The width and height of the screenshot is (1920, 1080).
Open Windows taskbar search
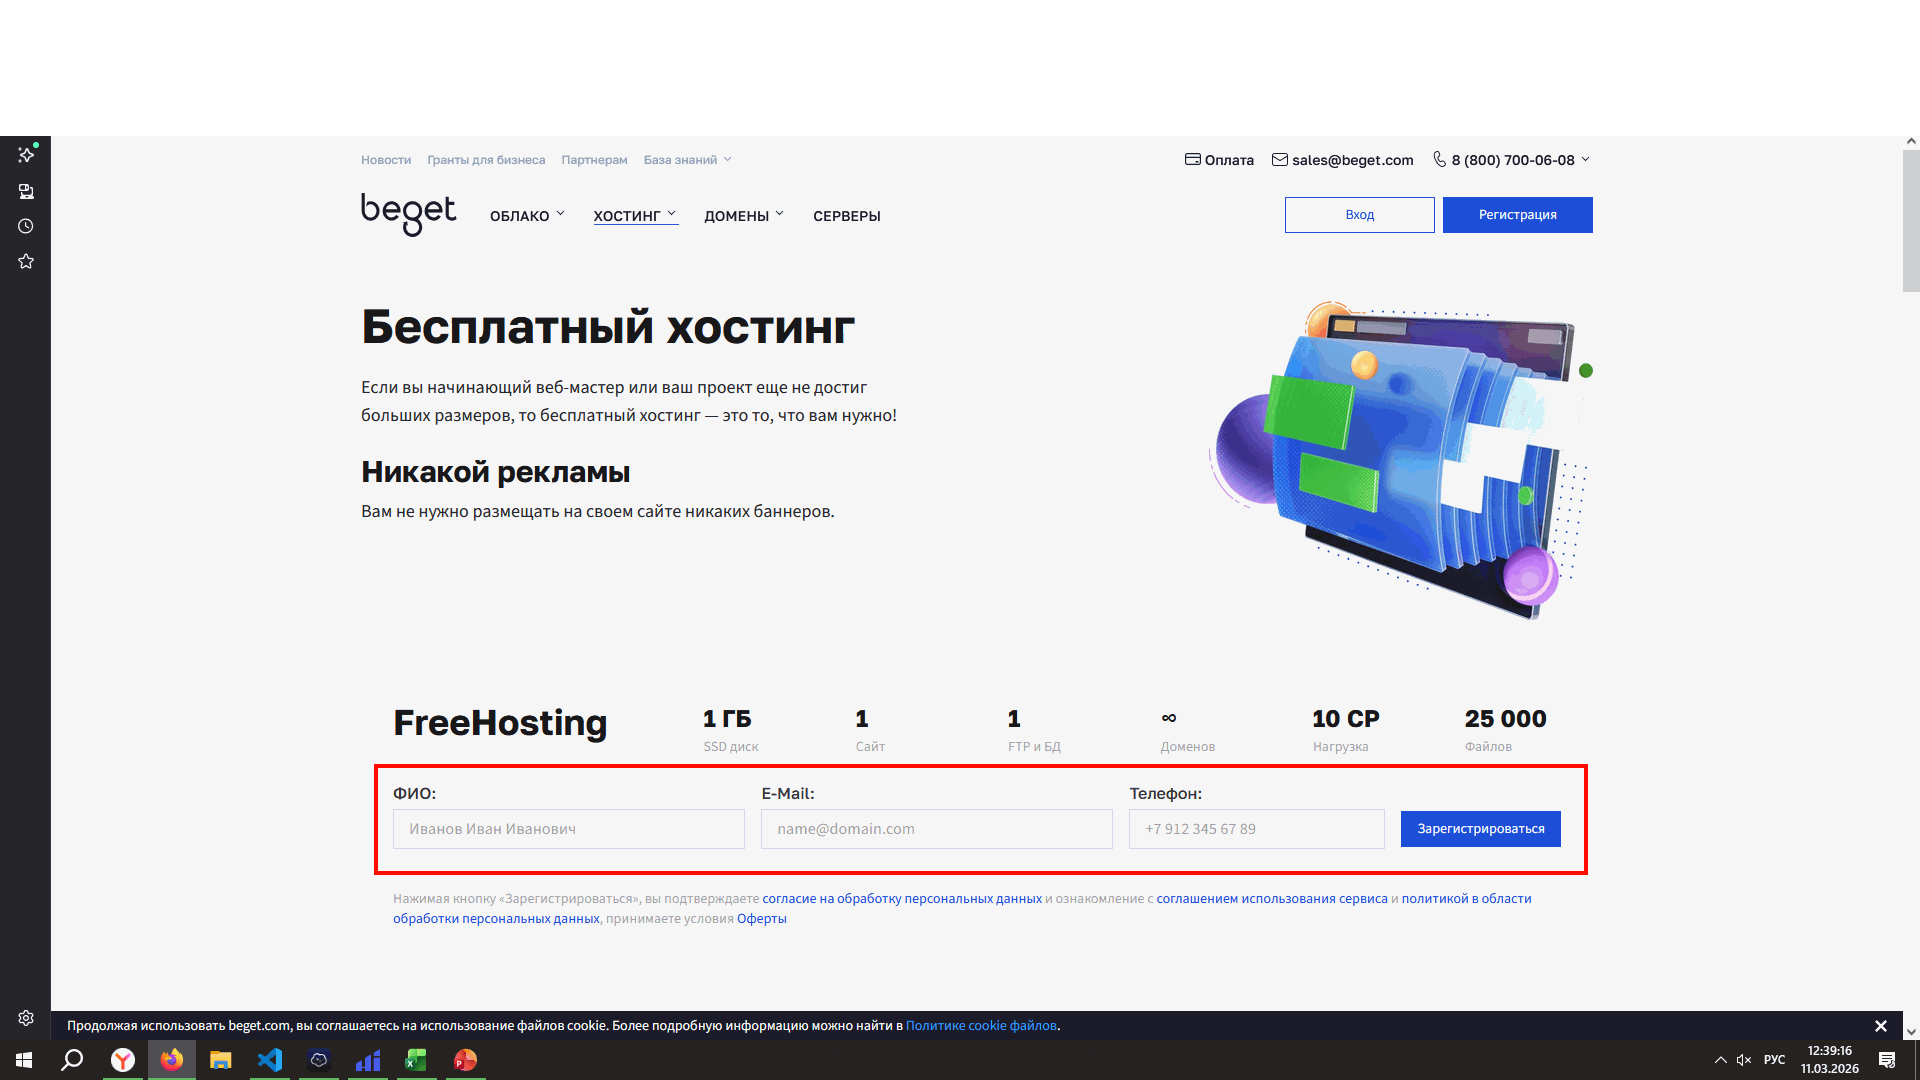click(72, 1060)
